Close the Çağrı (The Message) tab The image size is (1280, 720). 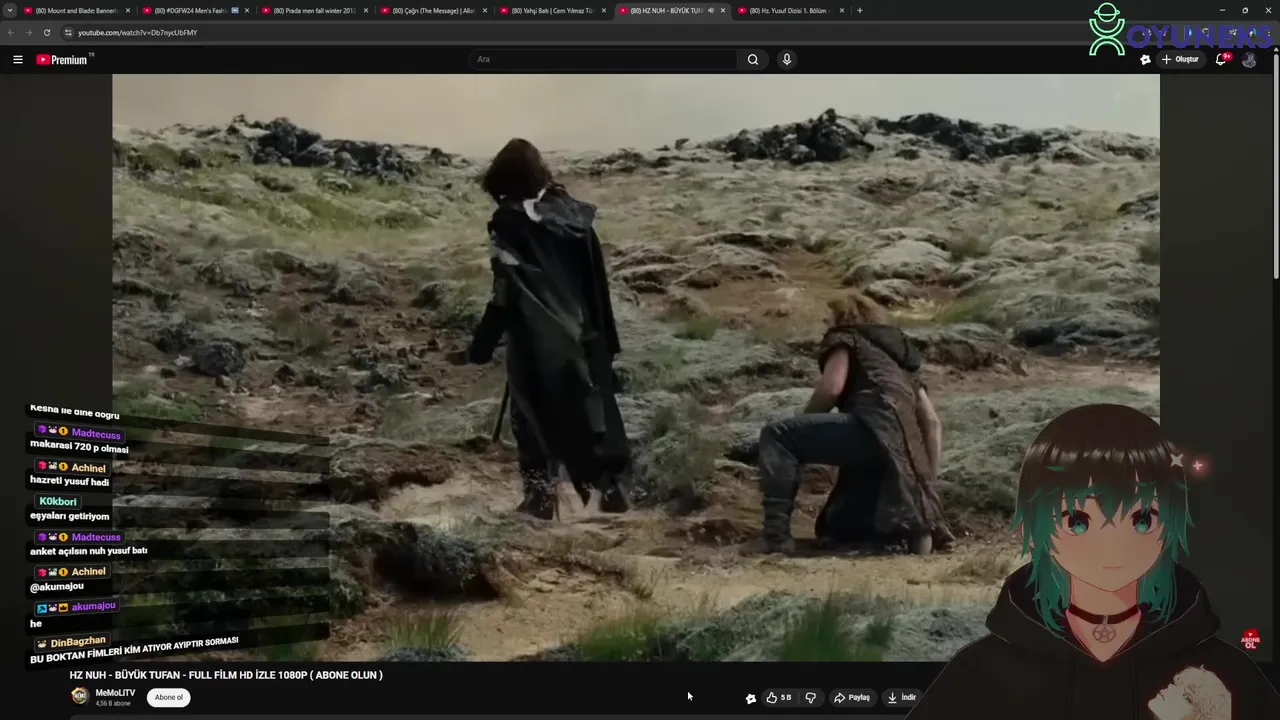[x=485, y=10]
